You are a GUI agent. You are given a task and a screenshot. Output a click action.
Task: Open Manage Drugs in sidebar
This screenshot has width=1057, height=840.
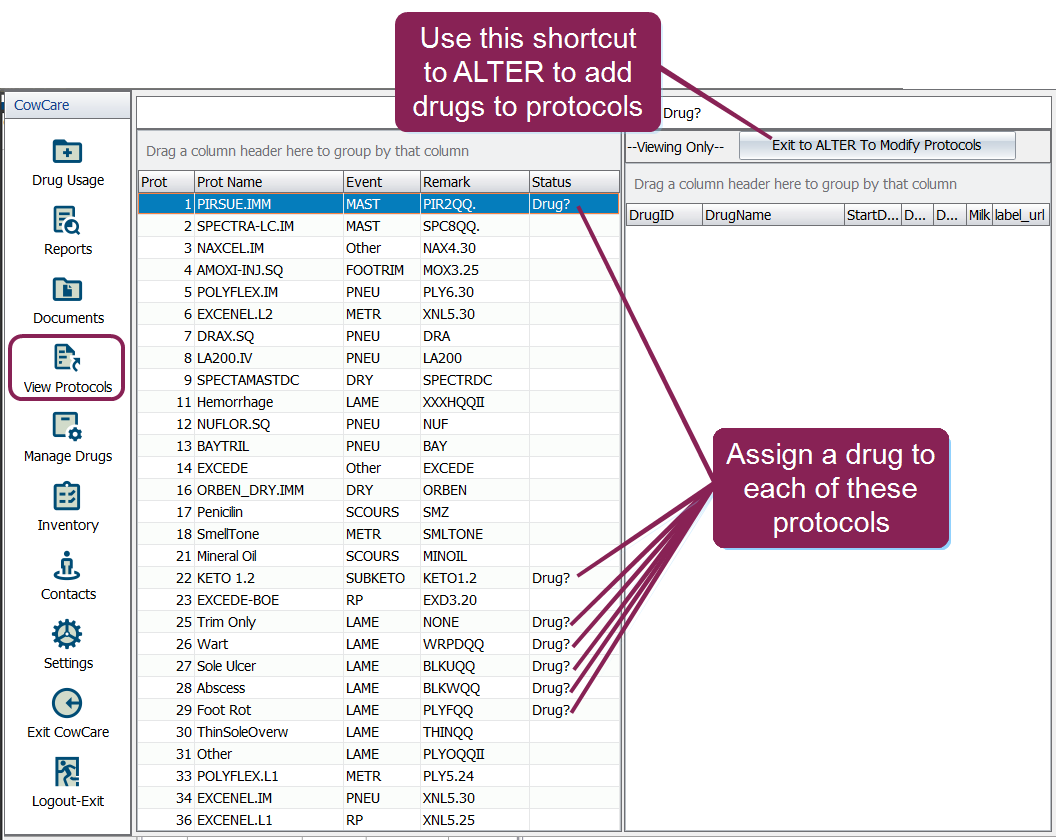coord(67,428)
